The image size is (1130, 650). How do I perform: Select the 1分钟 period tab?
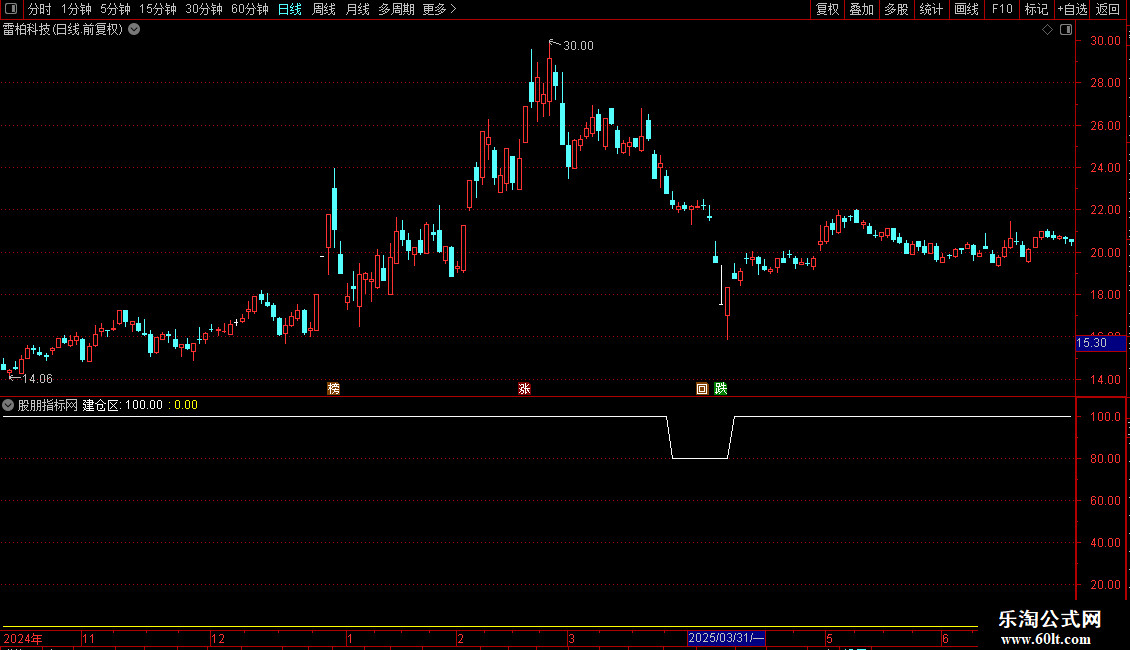76,9
